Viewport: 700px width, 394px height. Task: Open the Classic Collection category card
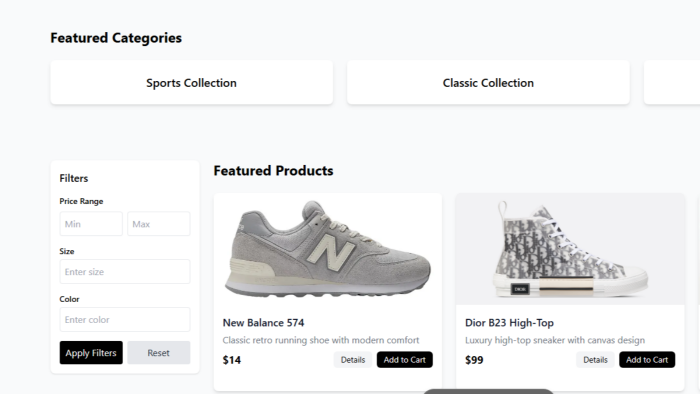[488, 83]
